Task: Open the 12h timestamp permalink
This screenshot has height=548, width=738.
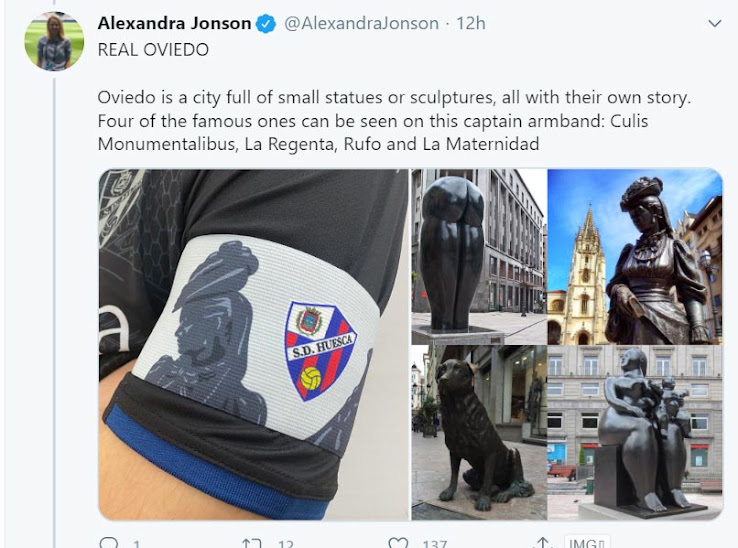Action: (x=471, y=23)
